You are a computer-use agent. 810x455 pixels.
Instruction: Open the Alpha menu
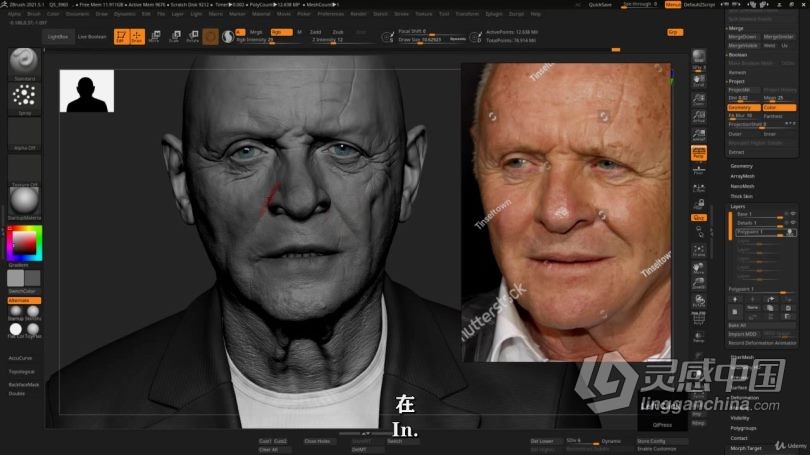pos(14,14)
